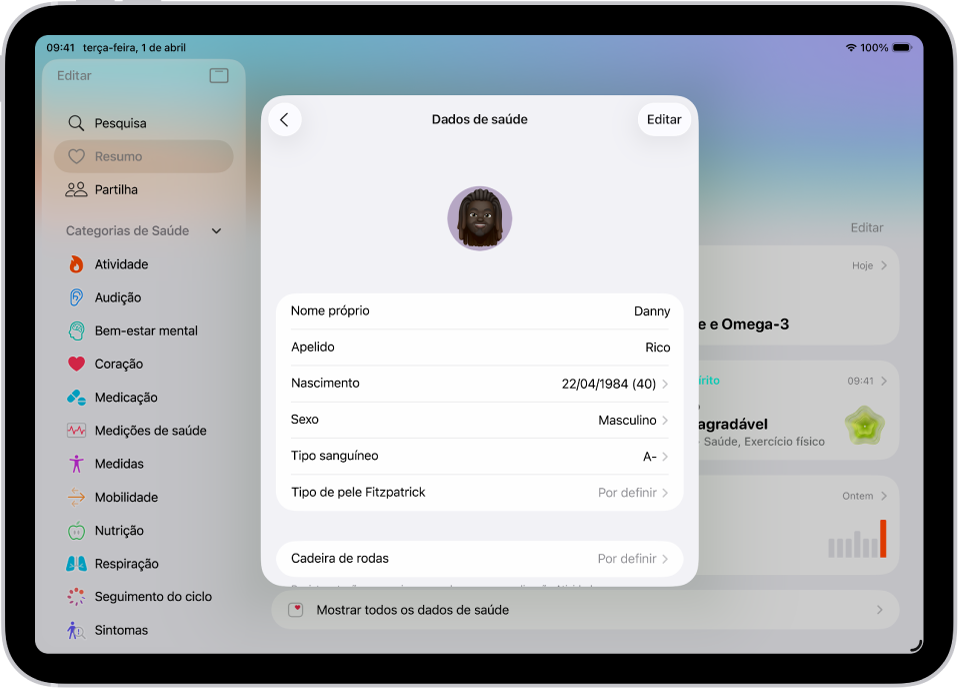Toggle the sidebar panel icon
Image resolution: width=960 pixels, height=689 pixels.
click(x=219, y=75)
